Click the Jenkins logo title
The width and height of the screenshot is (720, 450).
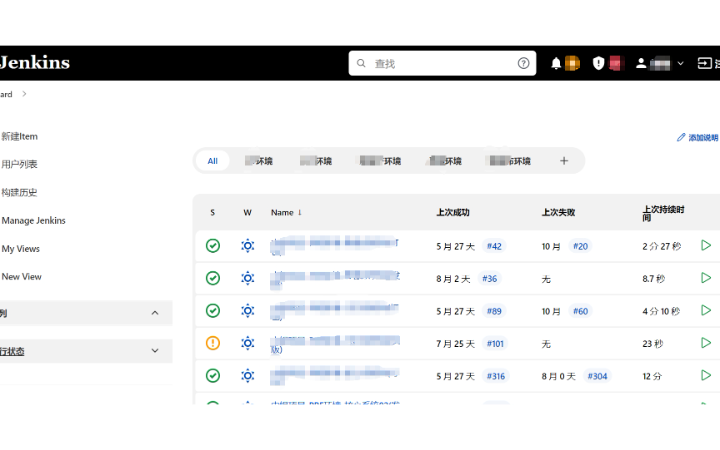35,62
